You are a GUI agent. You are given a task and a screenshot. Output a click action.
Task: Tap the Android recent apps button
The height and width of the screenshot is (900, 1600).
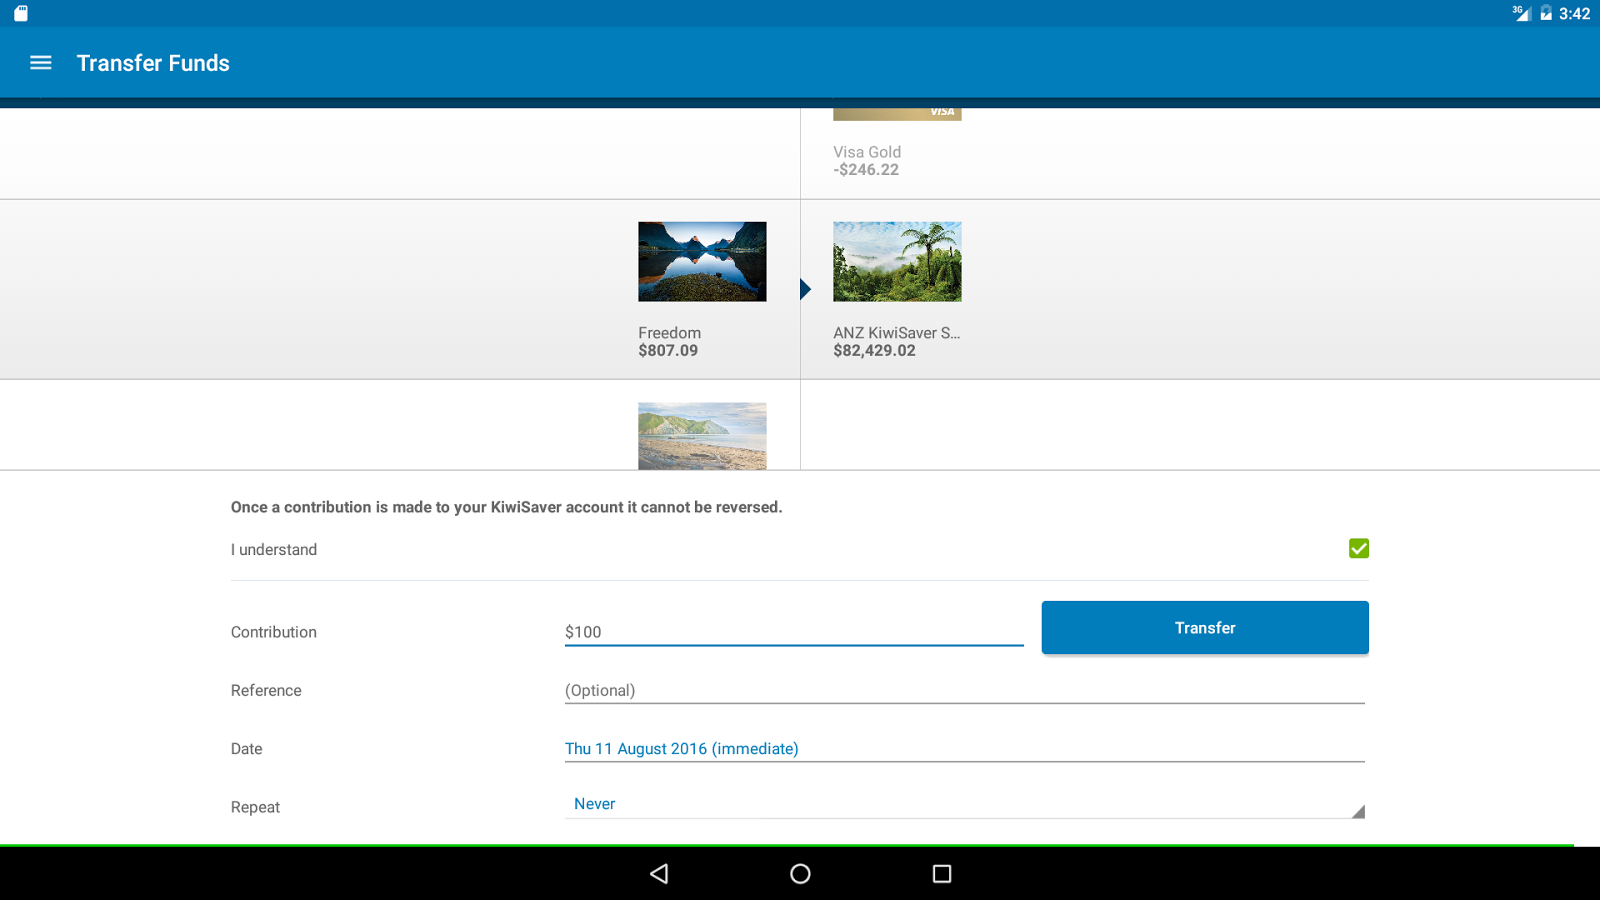click(x=942, y=874)
